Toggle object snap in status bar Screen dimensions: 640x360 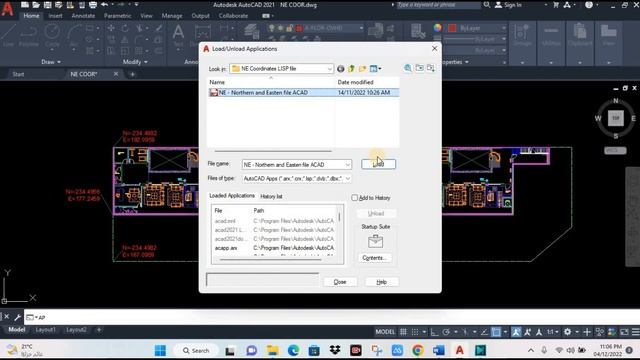coord(496,332)
